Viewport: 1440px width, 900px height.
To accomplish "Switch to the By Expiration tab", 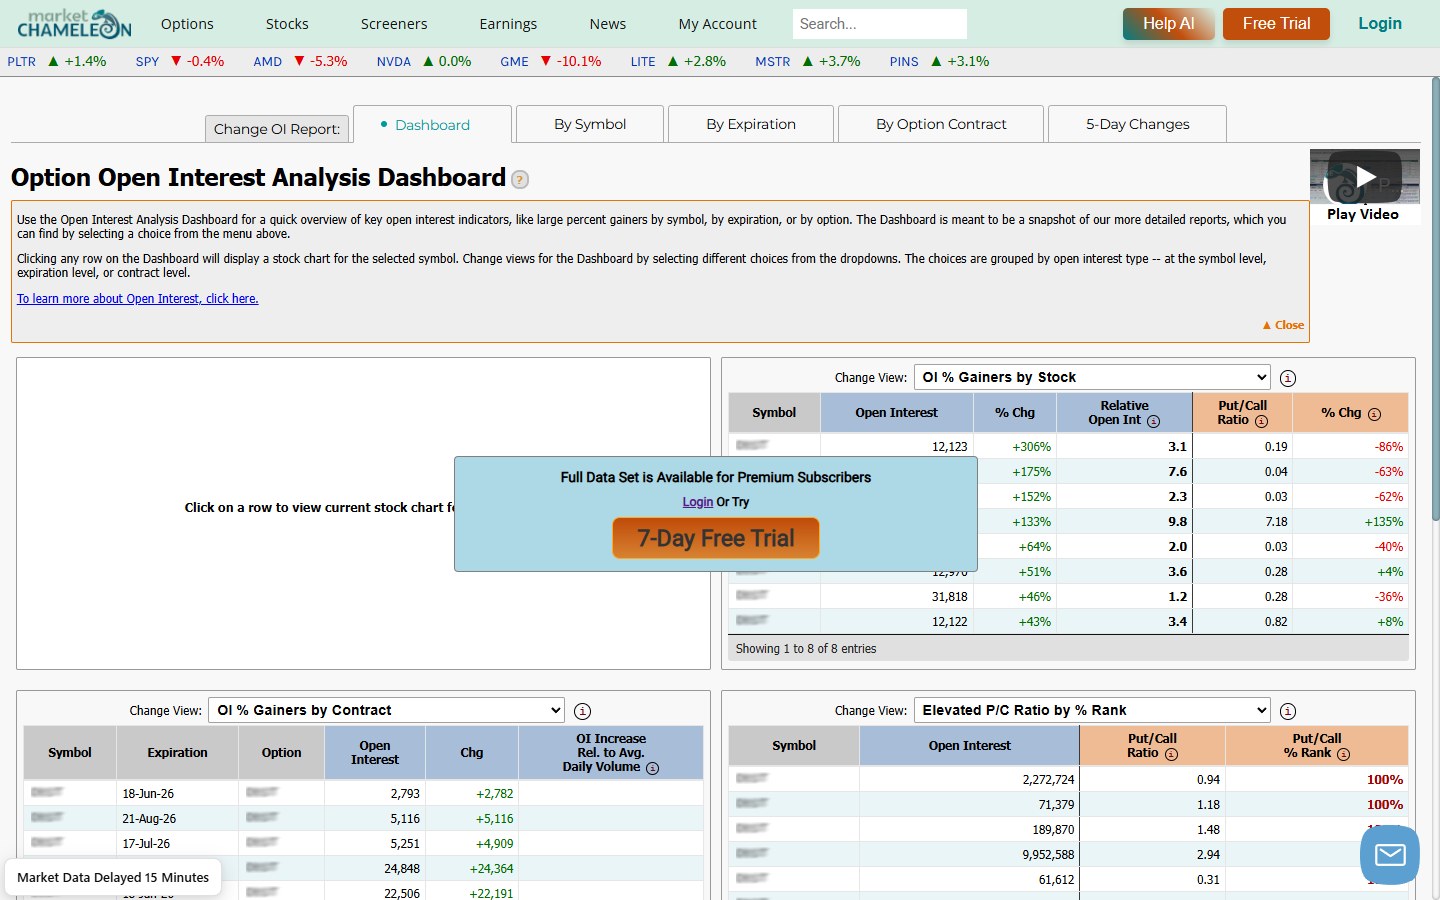I will click(751, 124).
